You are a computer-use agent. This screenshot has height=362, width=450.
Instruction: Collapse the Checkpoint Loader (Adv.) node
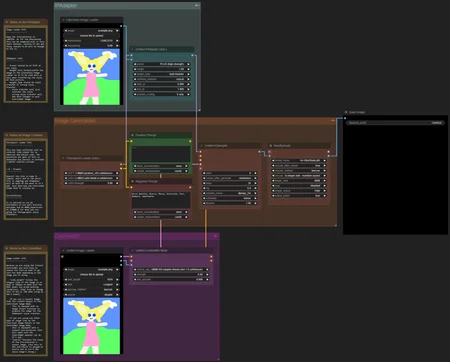63,158
